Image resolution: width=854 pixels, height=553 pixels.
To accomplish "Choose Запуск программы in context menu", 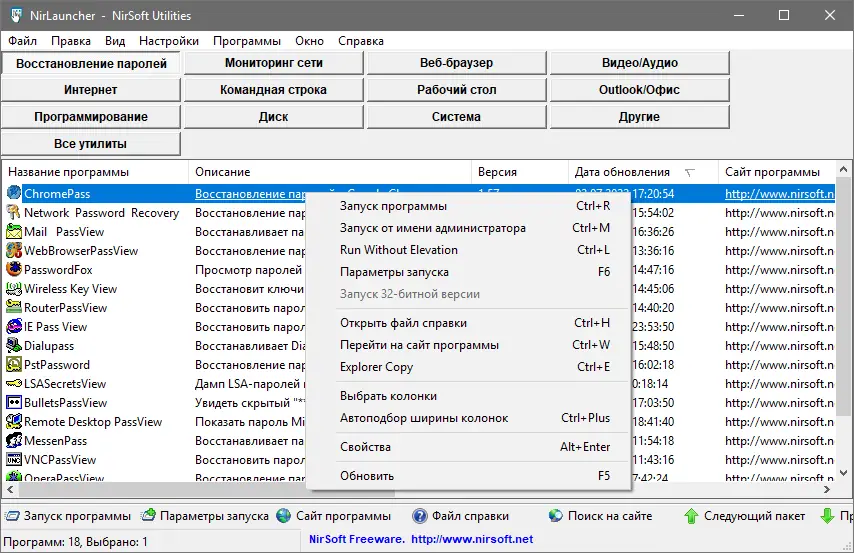I will [x=468, y=206].
